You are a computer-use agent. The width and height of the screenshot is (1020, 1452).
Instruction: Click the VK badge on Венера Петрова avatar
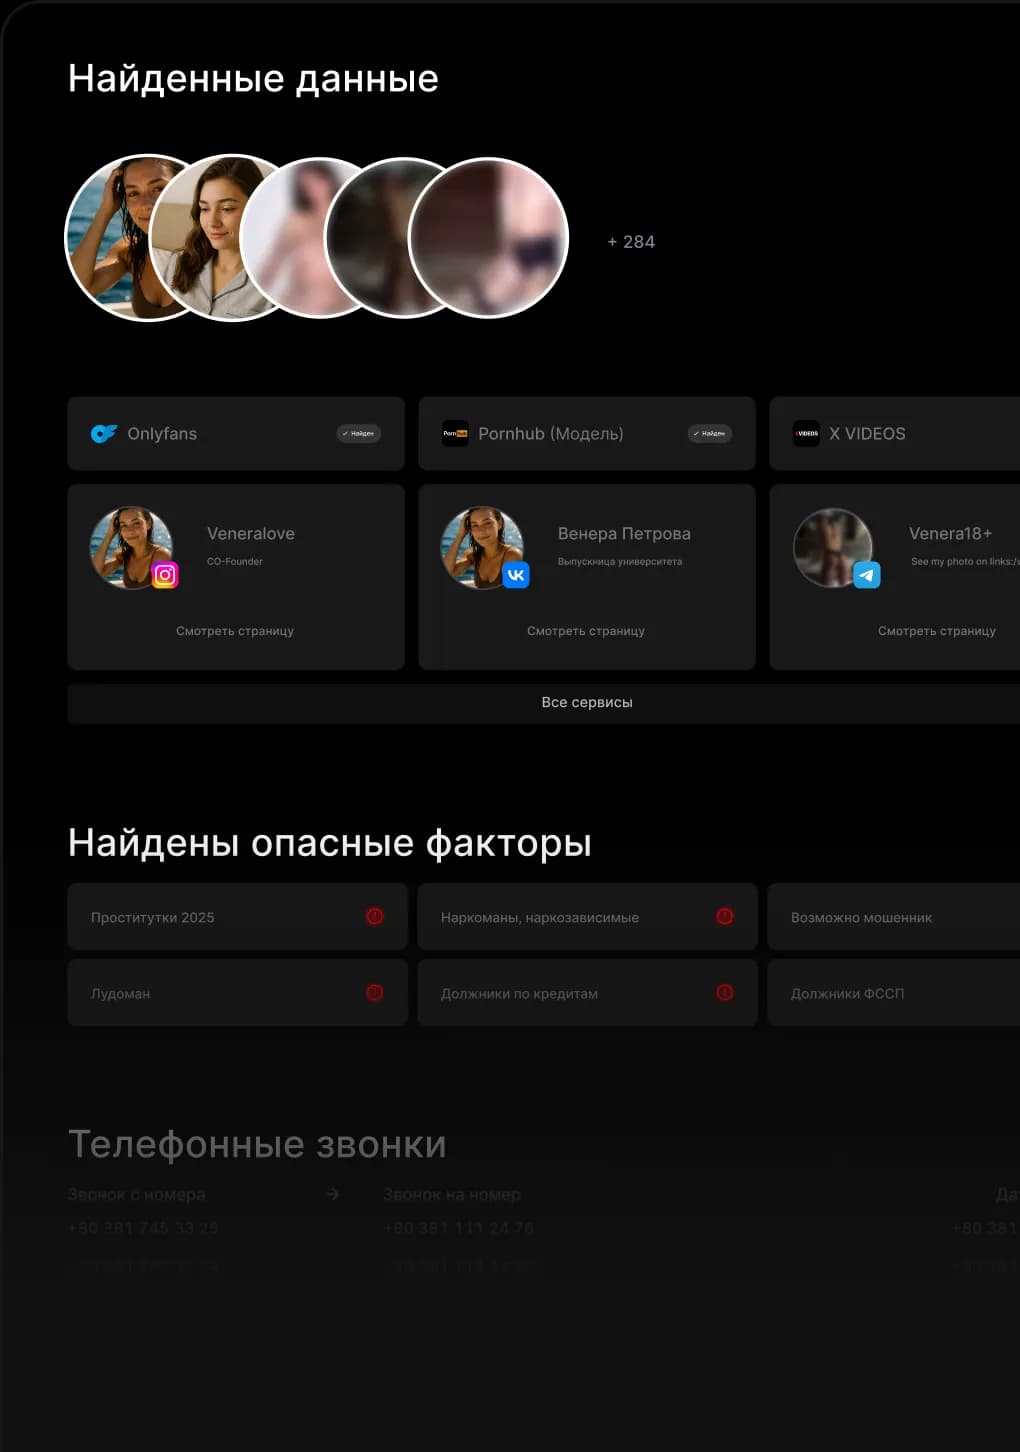516,575
